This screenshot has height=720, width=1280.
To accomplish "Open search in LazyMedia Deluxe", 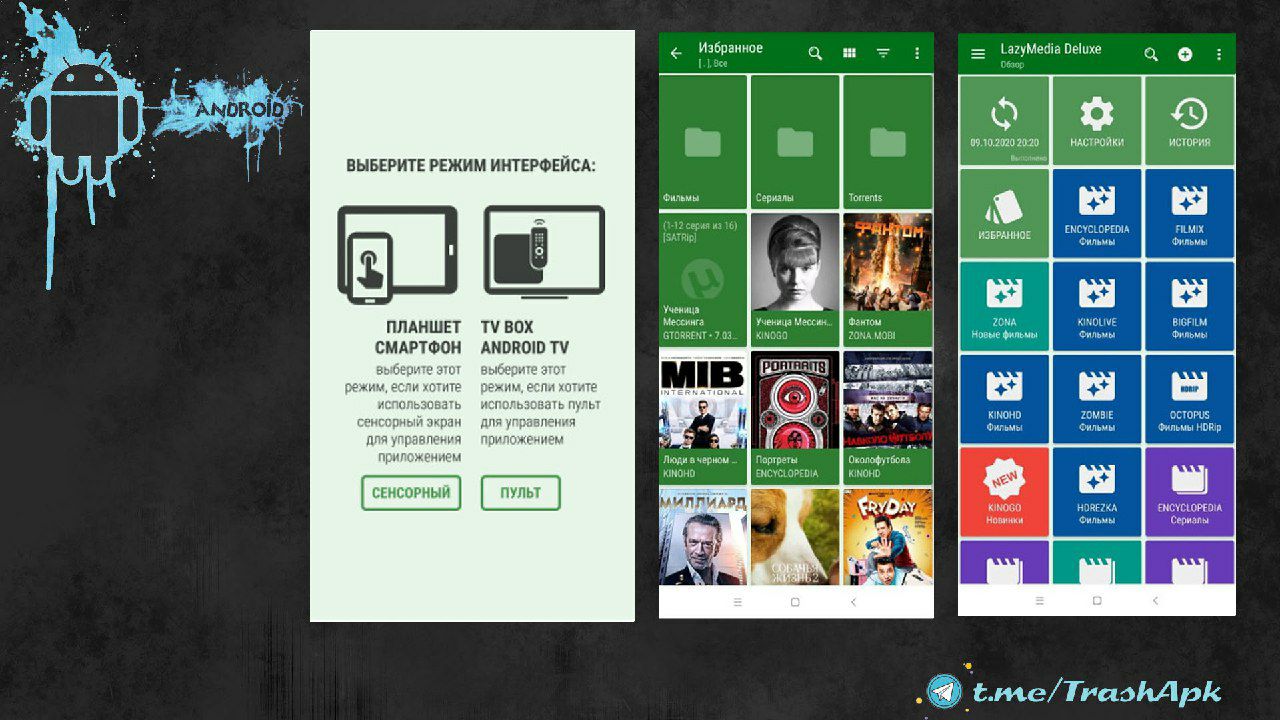I will click(x=1151, y=54).
